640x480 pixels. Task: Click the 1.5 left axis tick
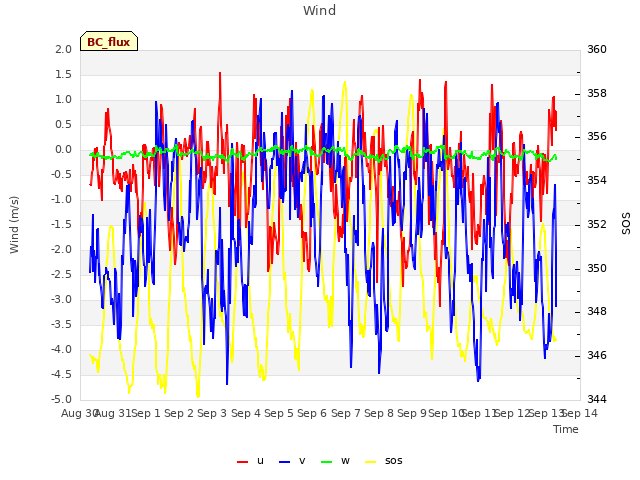63,74
